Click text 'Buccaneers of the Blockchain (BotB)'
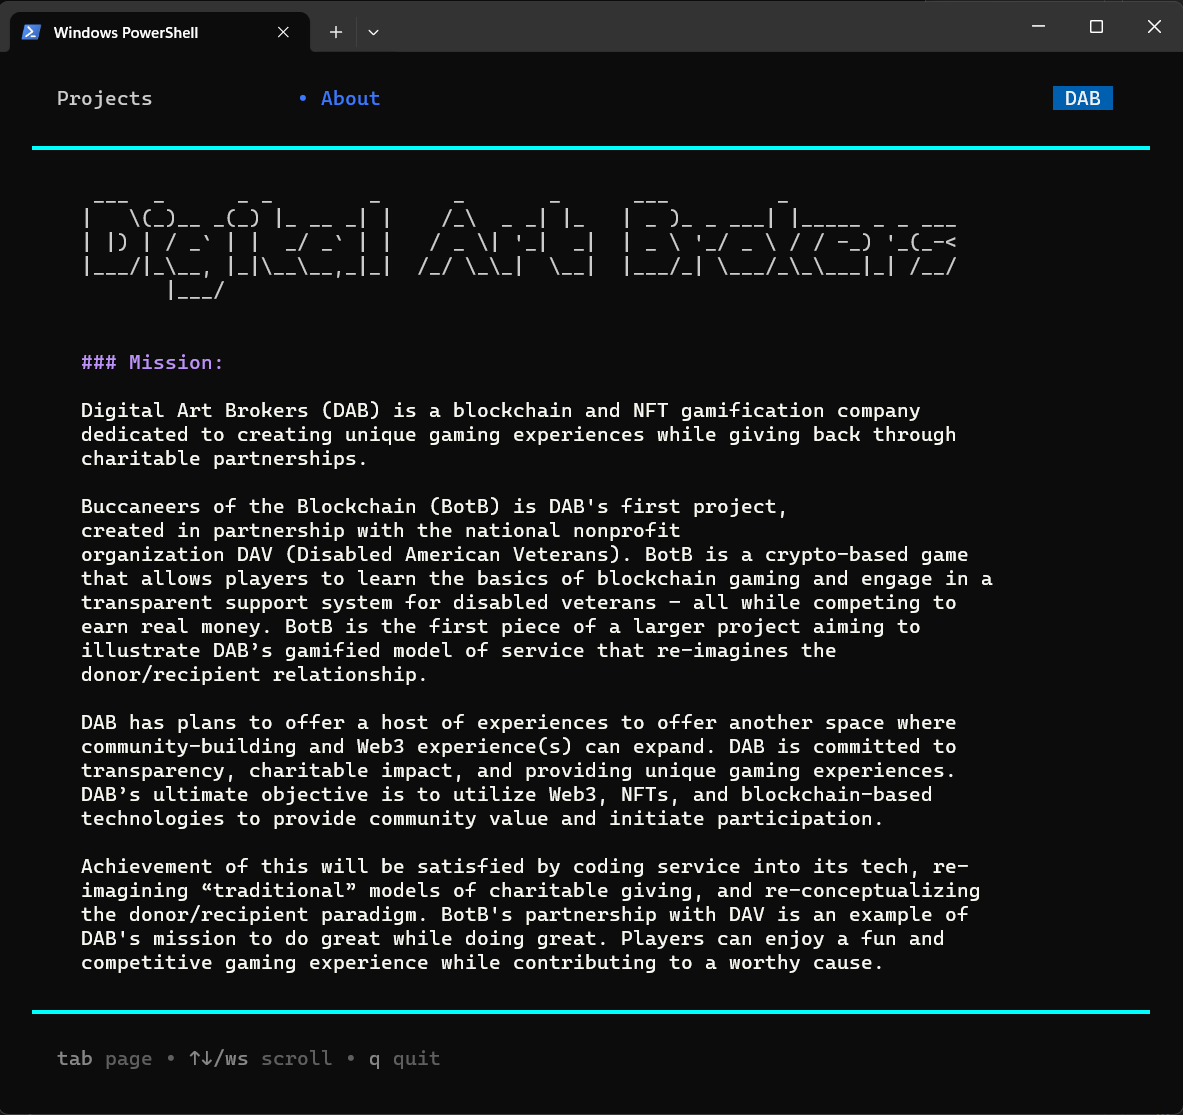1183x1115 pixels. click(290, 506)
